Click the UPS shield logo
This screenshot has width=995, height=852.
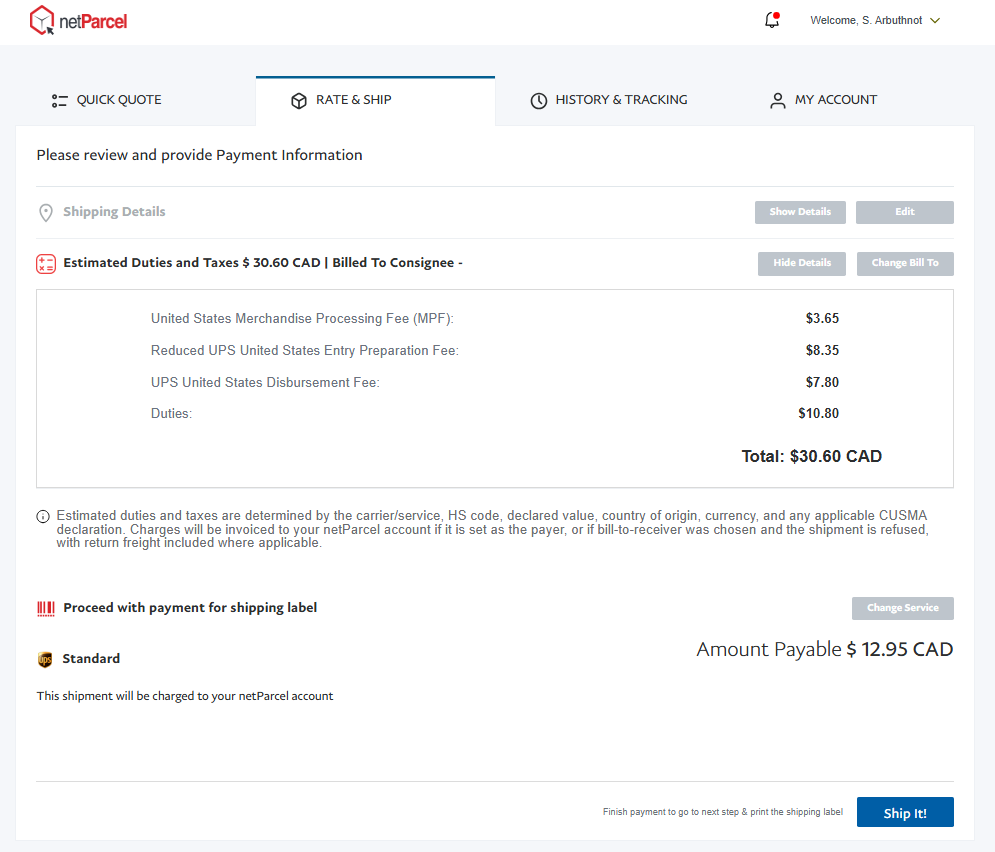(45, 660)
